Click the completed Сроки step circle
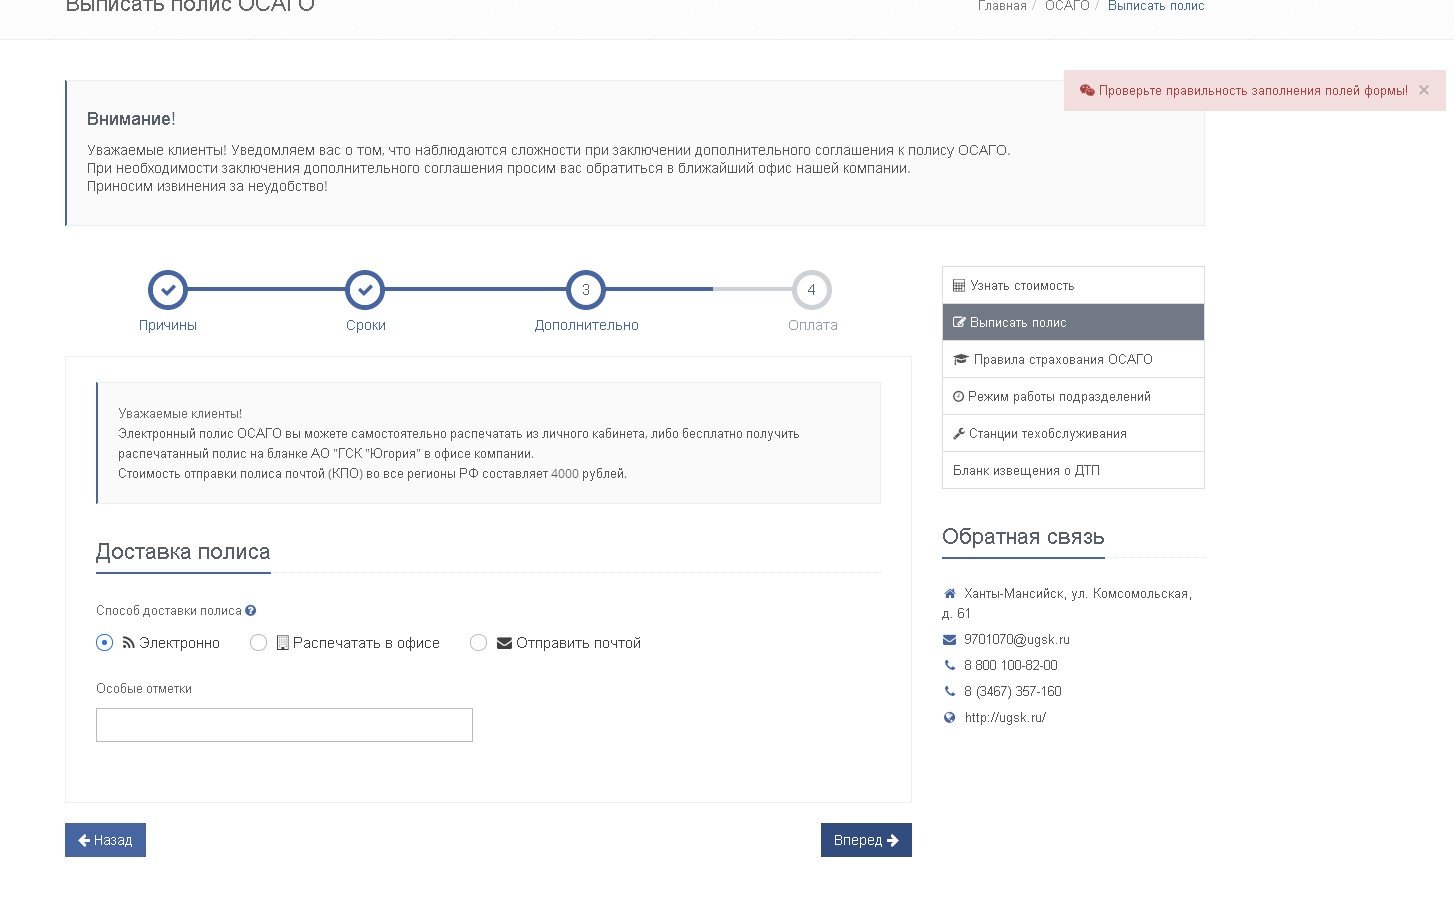This screenshot has height=914, width=1454. (365, 290)
